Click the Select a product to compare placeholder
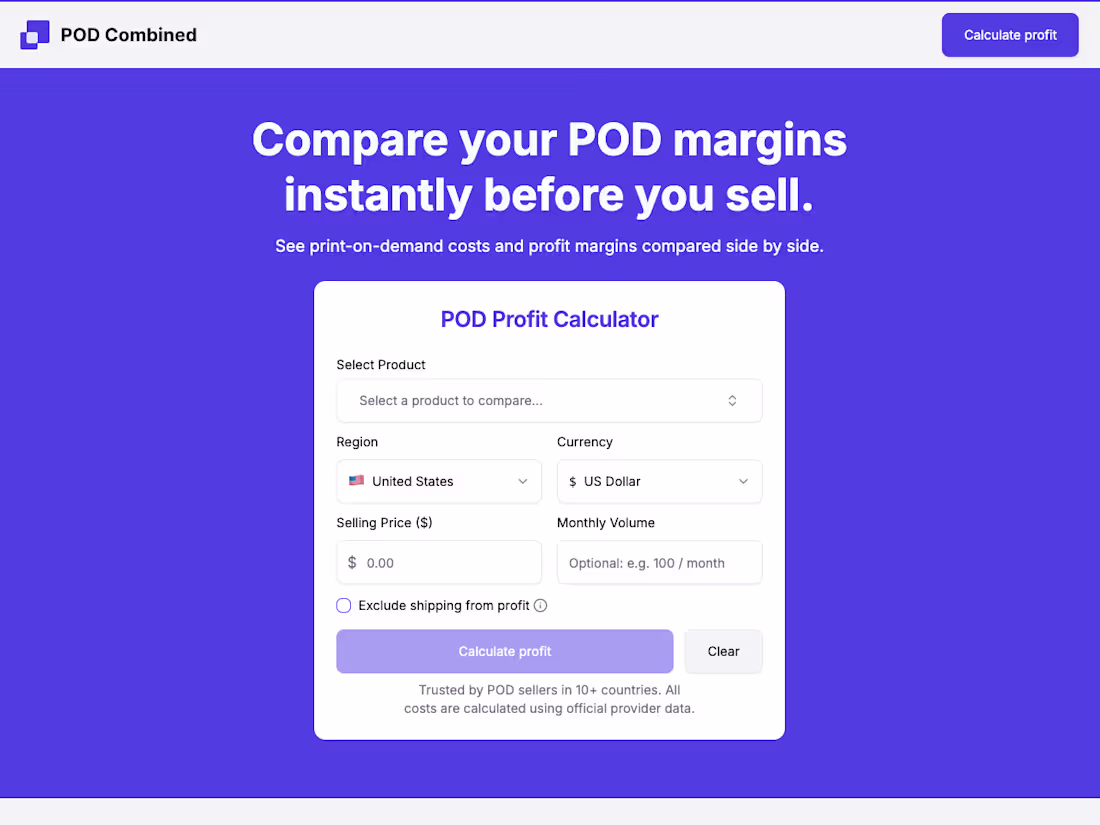The height and width of the screenshot is (825, 1100). pos(450,400)
